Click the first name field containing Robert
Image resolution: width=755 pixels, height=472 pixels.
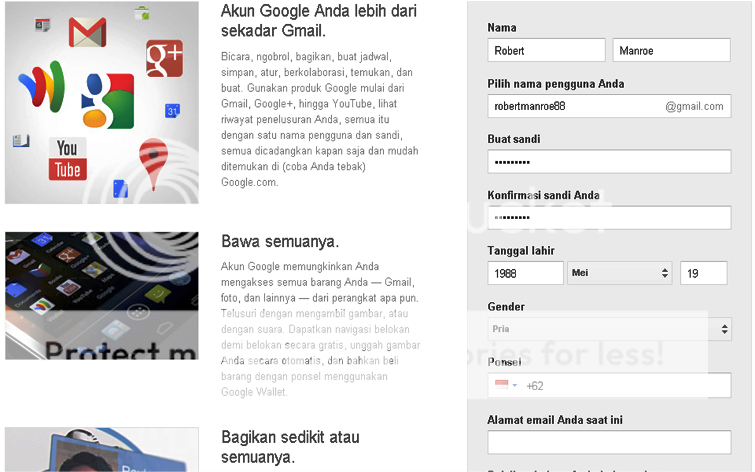tap(547, 50)
